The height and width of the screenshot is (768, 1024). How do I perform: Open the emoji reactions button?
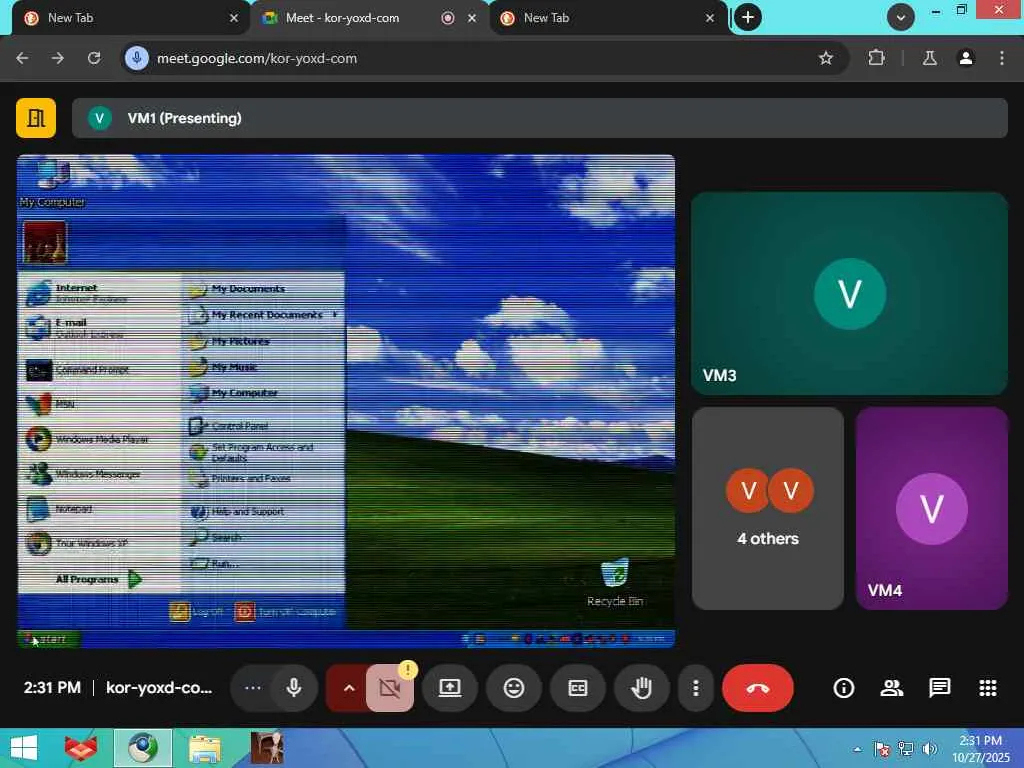514,688
